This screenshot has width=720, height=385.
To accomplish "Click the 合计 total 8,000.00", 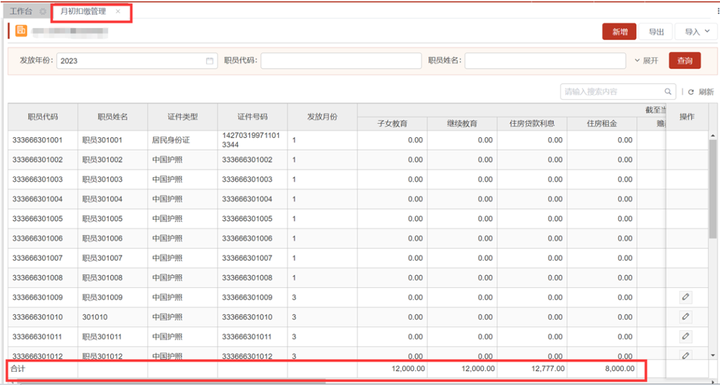I will (620, 368).
